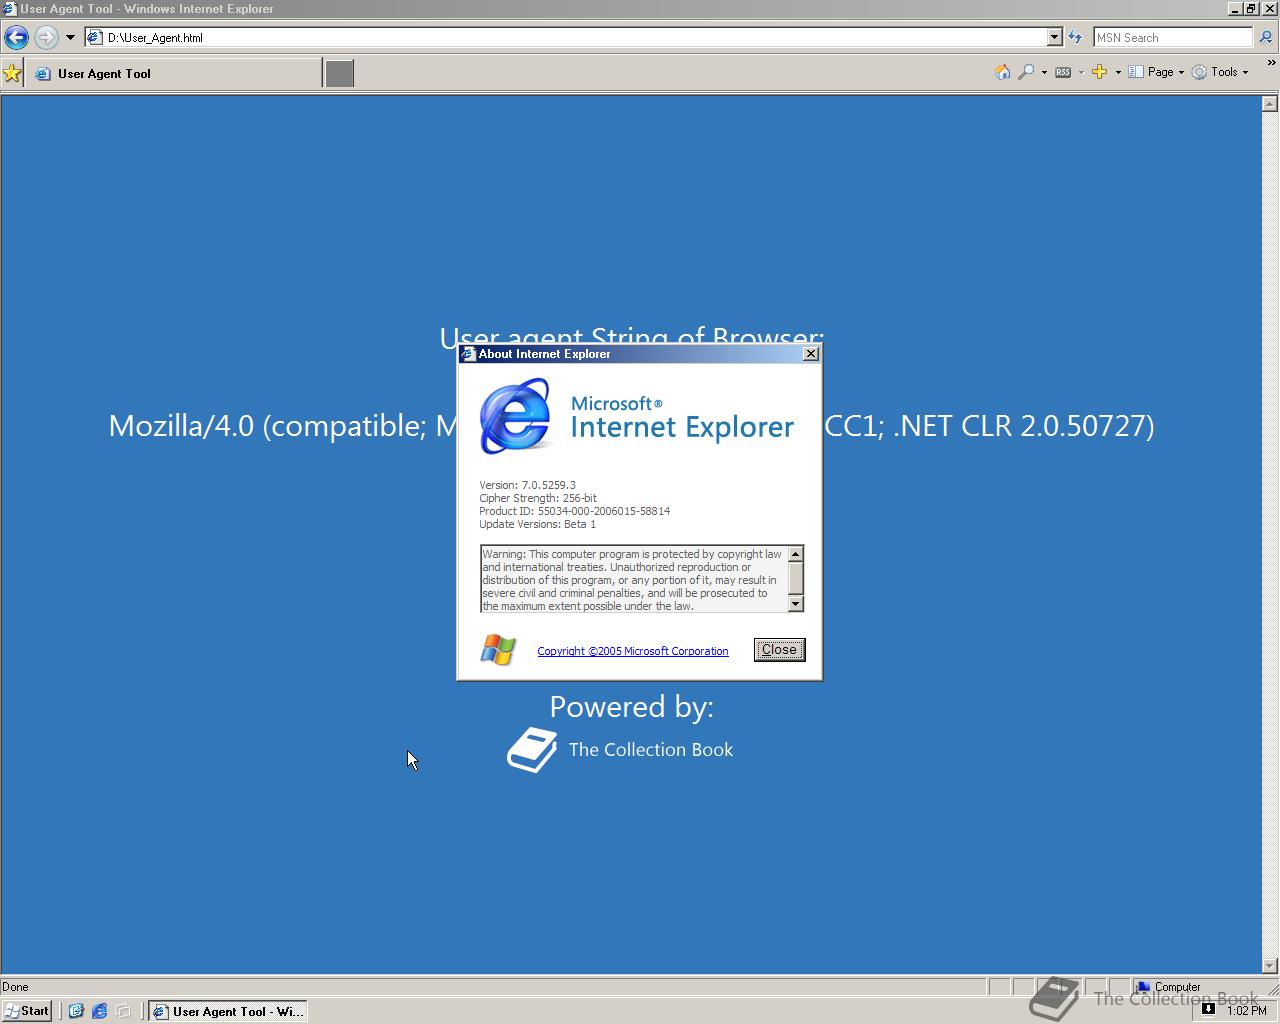Click the Forward navigation arrow
The width and height of the screenshot is (1280, 1024).
click(46, 38)
